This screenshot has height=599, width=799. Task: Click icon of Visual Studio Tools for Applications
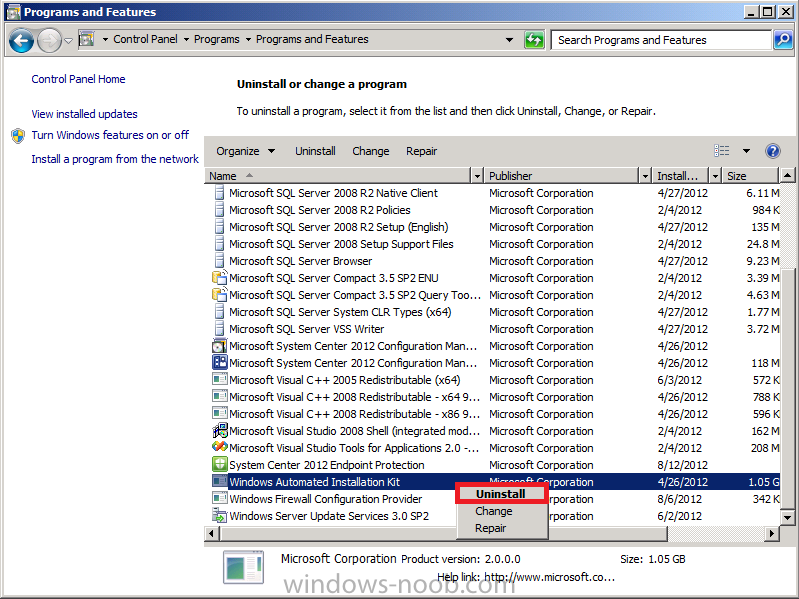point(219,448)
